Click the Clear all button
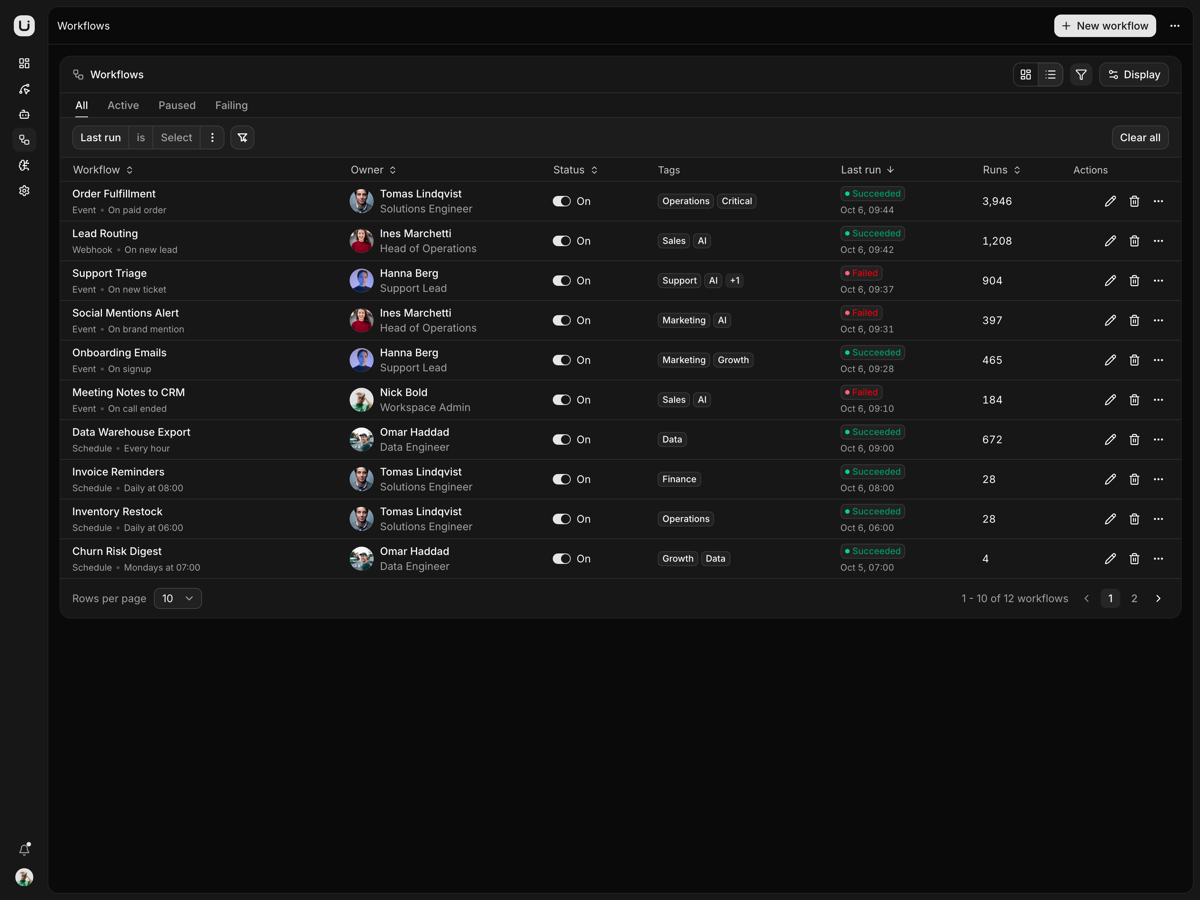The height and width of the screenshot is (900, 1200). [1140, 138]
